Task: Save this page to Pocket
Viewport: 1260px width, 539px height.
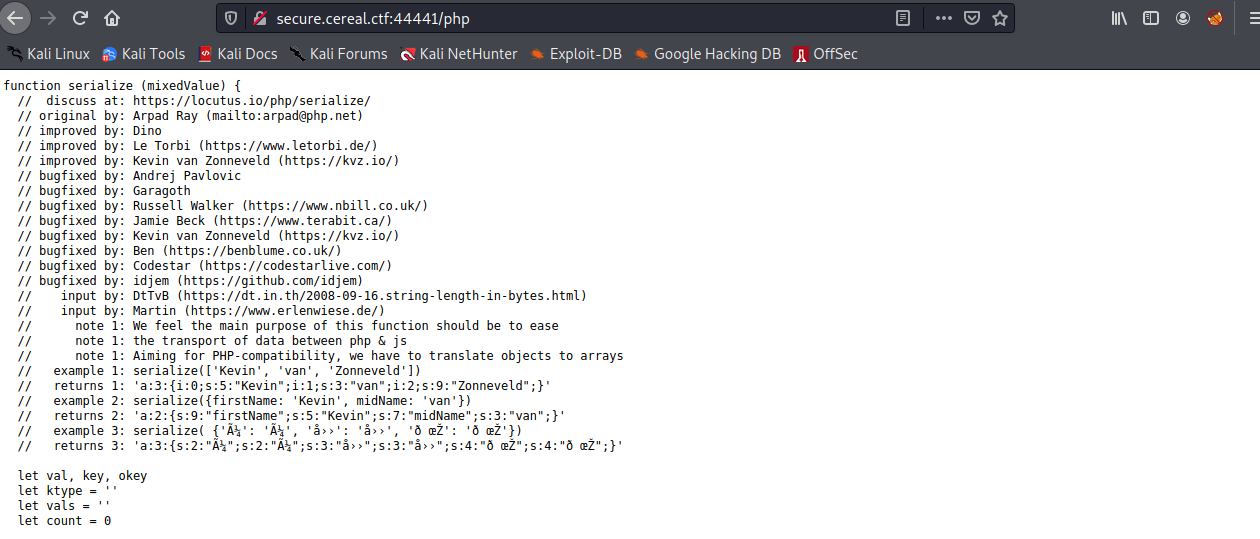Action: [x=971, y=18]
